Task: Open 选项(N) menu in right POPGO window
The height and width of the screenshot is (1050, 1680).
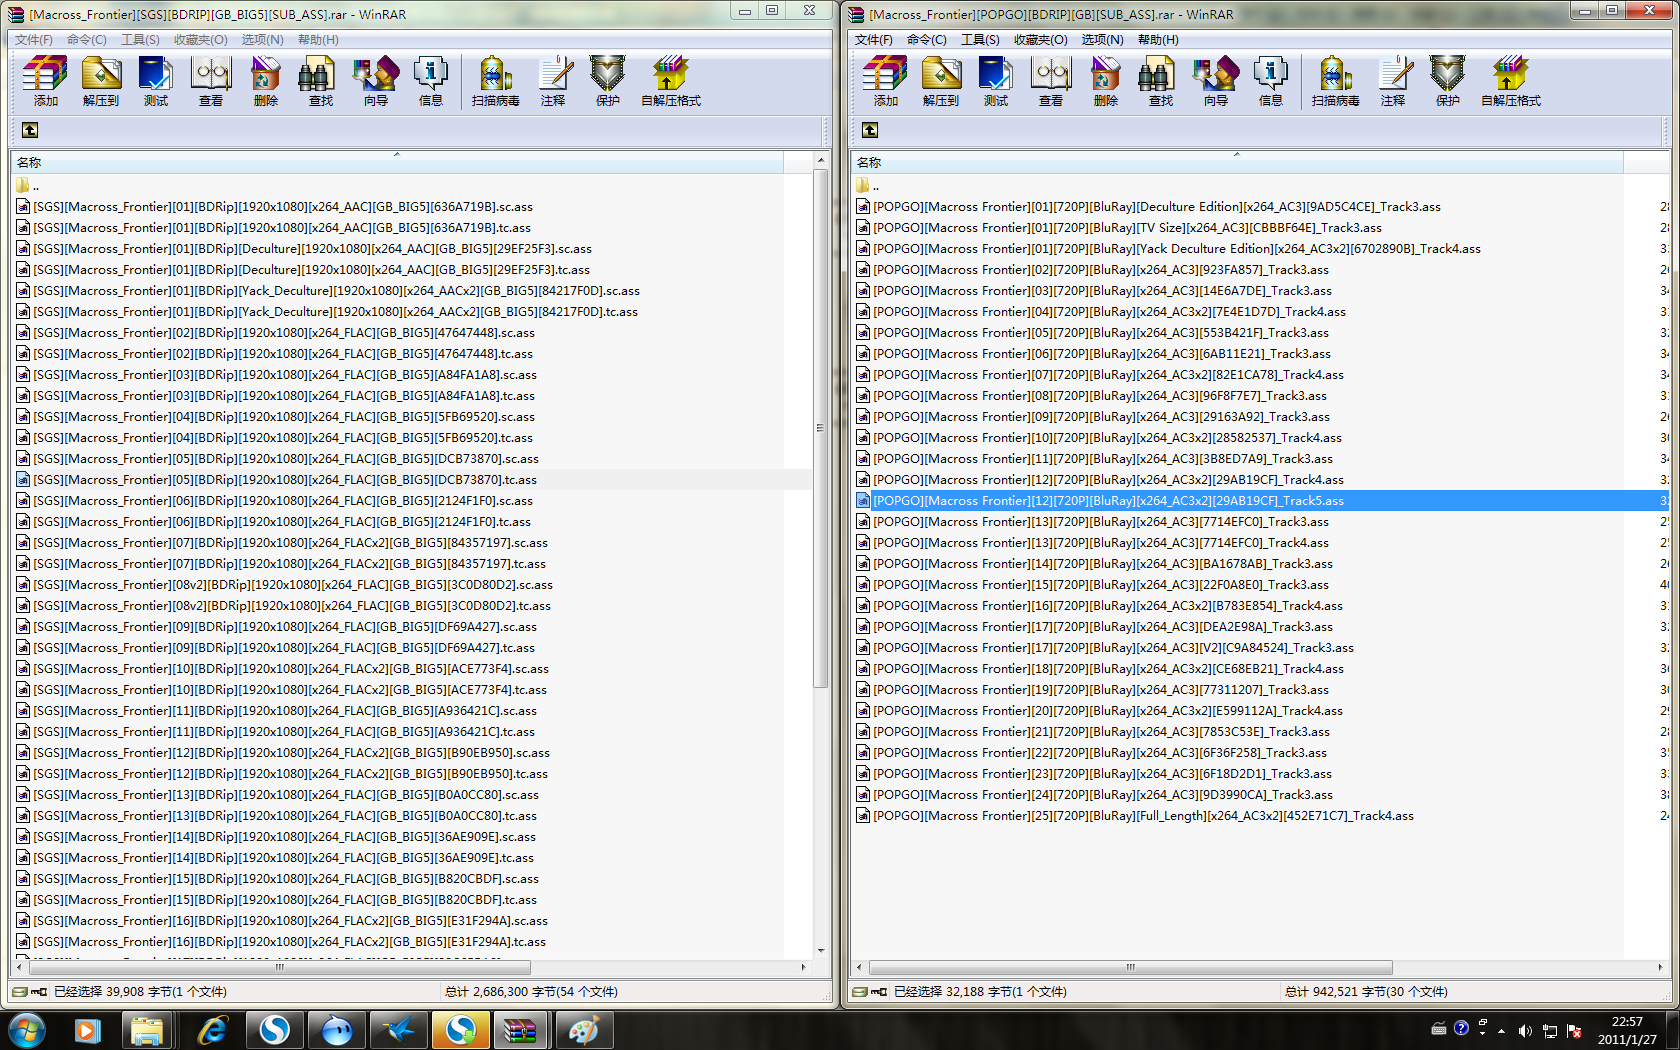Action: point(1102,40)
